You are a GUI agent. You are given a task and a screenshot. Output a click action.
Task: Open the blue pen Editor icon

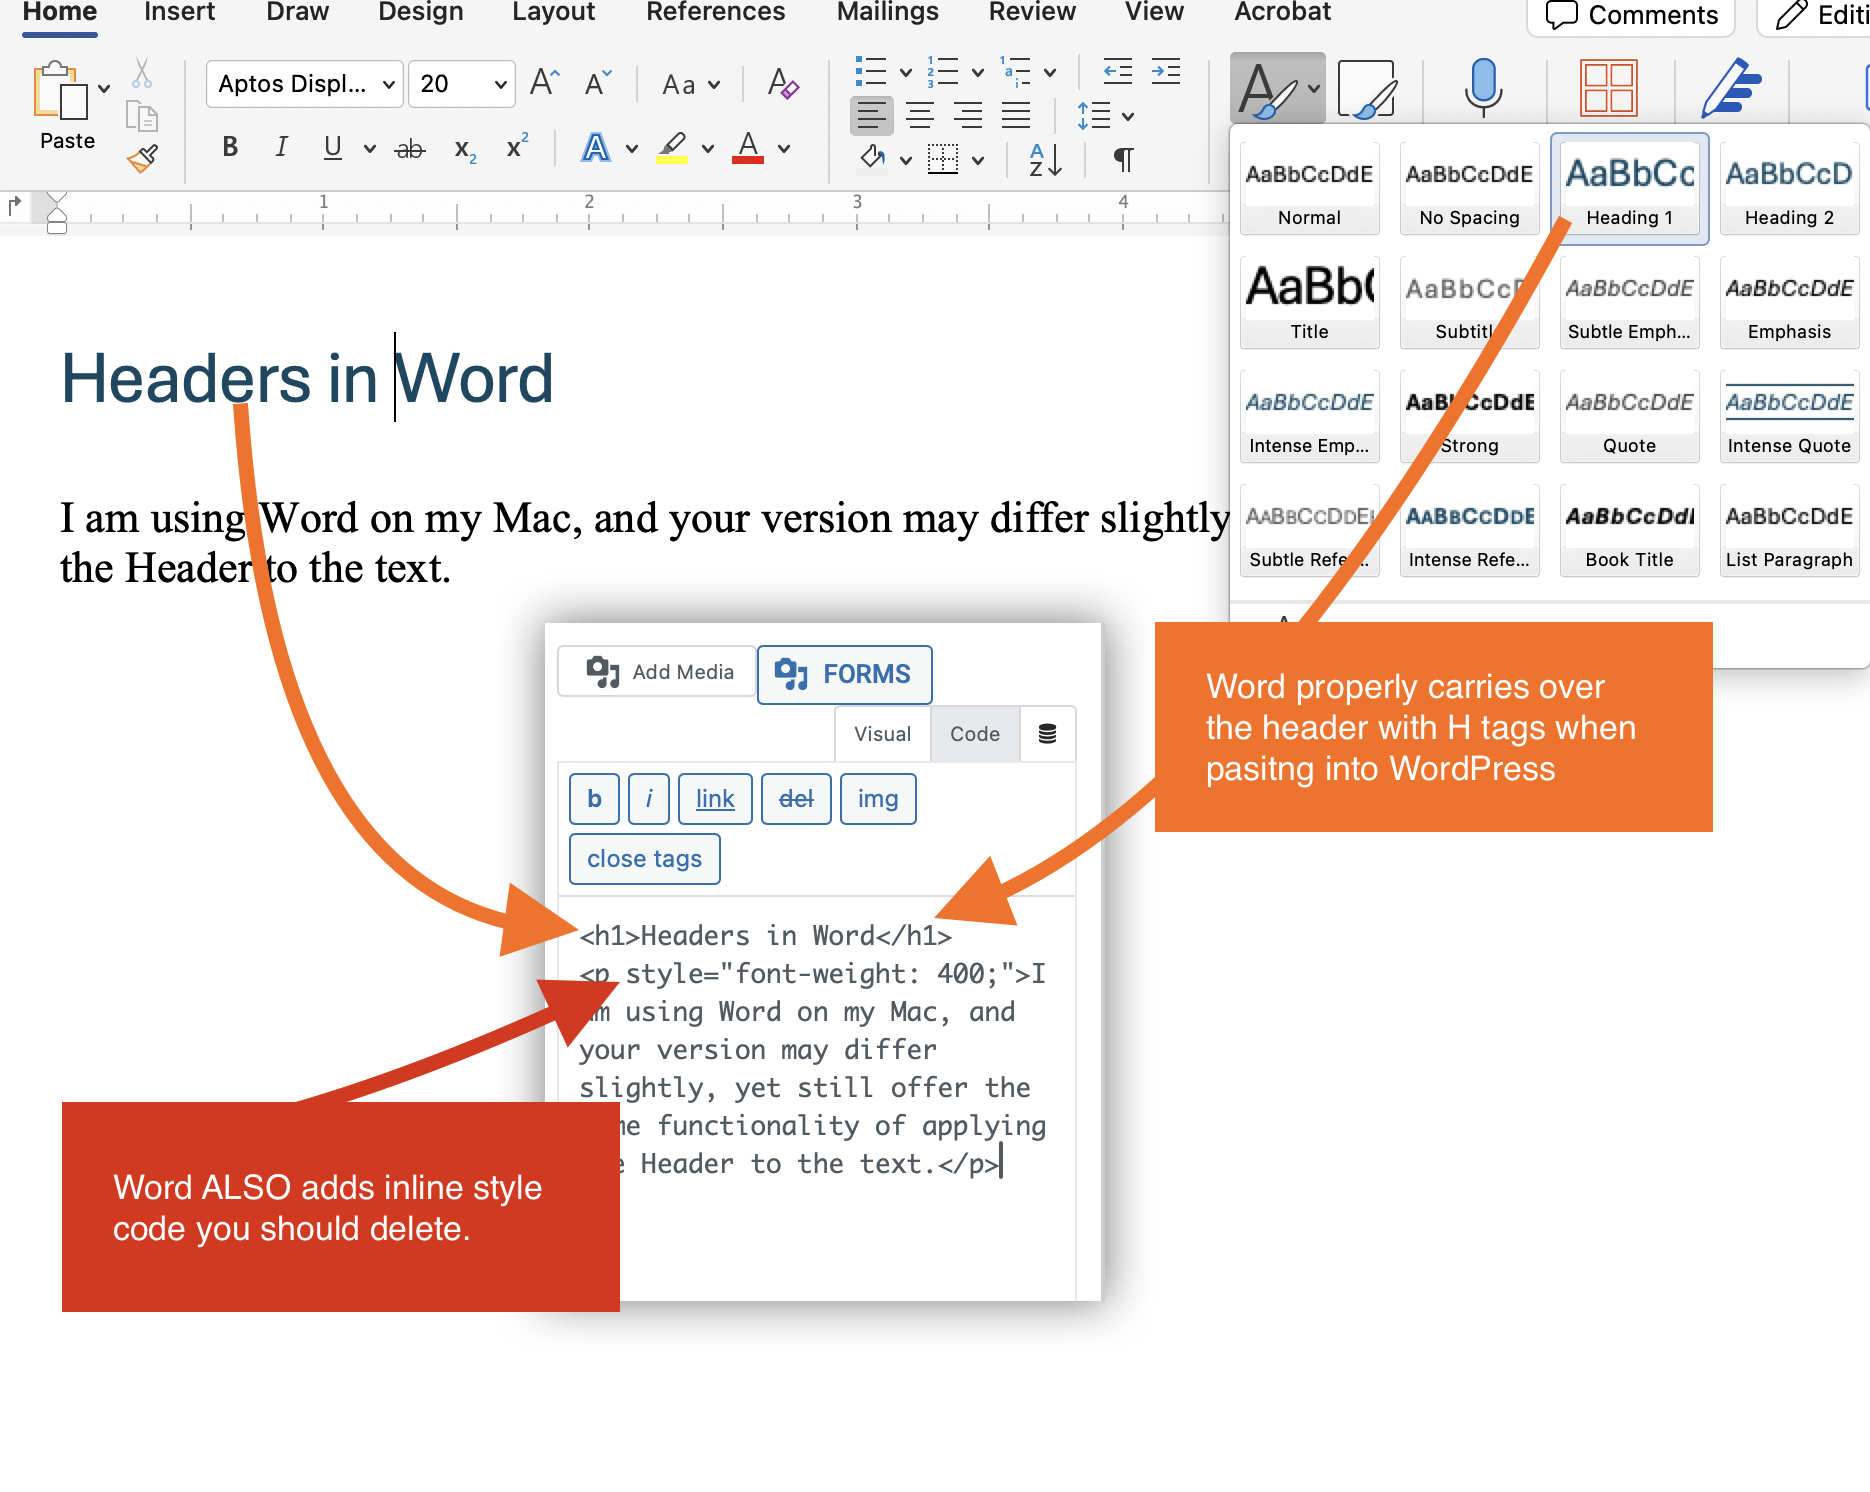tap(1731, 88)
